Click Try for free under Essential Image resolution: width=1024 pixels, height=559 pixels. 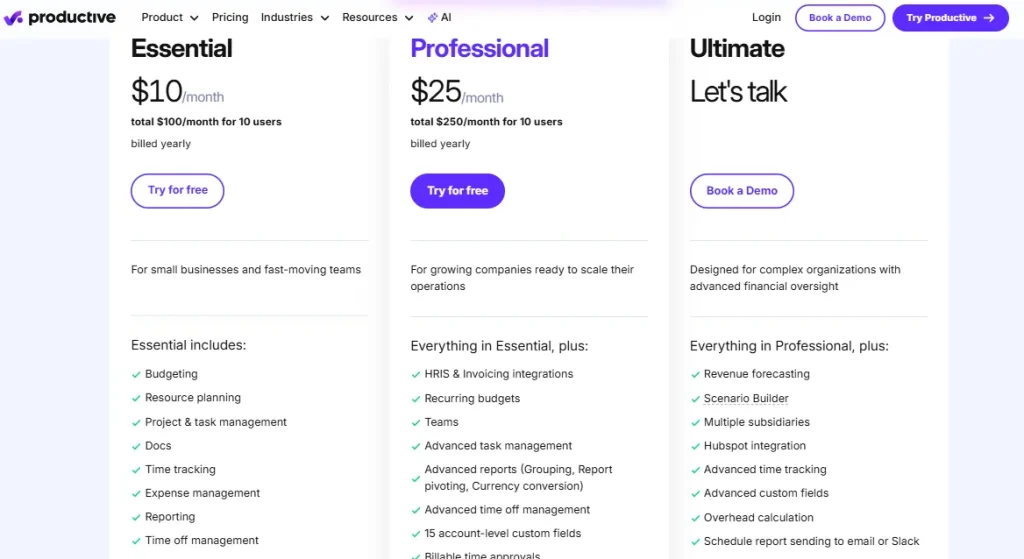[x=177, y=190]
